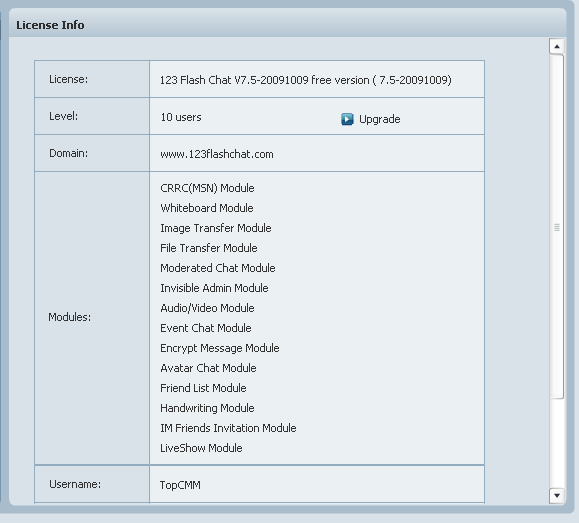Click the 10 users level value

tap(181, 117)
